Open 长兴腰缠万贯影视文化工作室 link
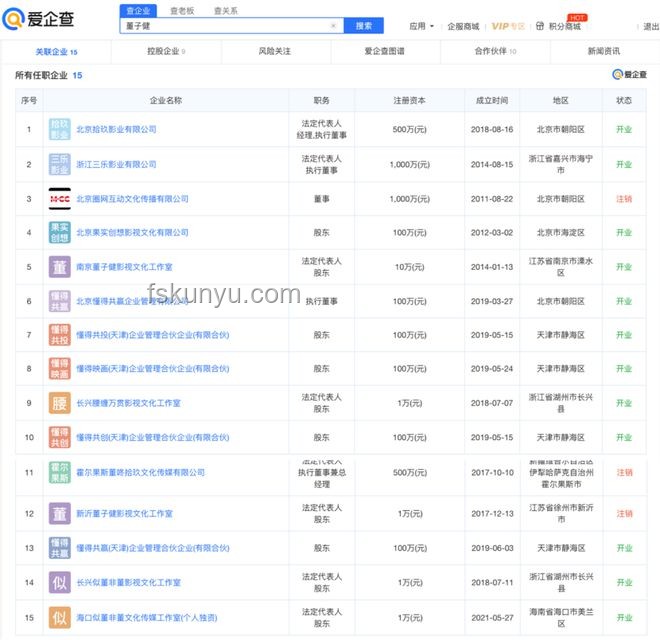This screenshot has height=640, width=660. [128, 403]
